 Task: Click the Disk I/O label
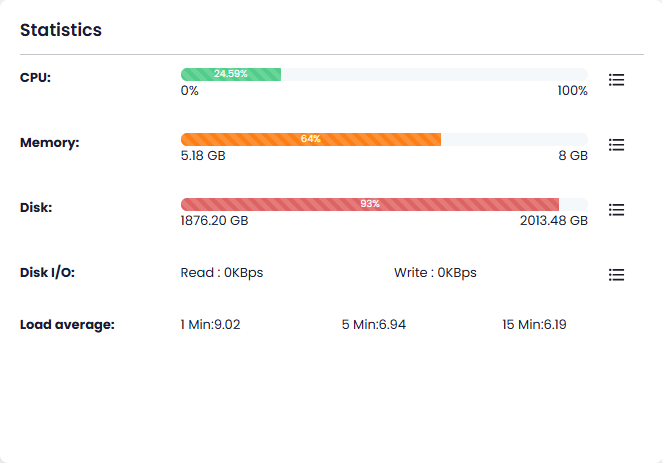tap(48, 272)
